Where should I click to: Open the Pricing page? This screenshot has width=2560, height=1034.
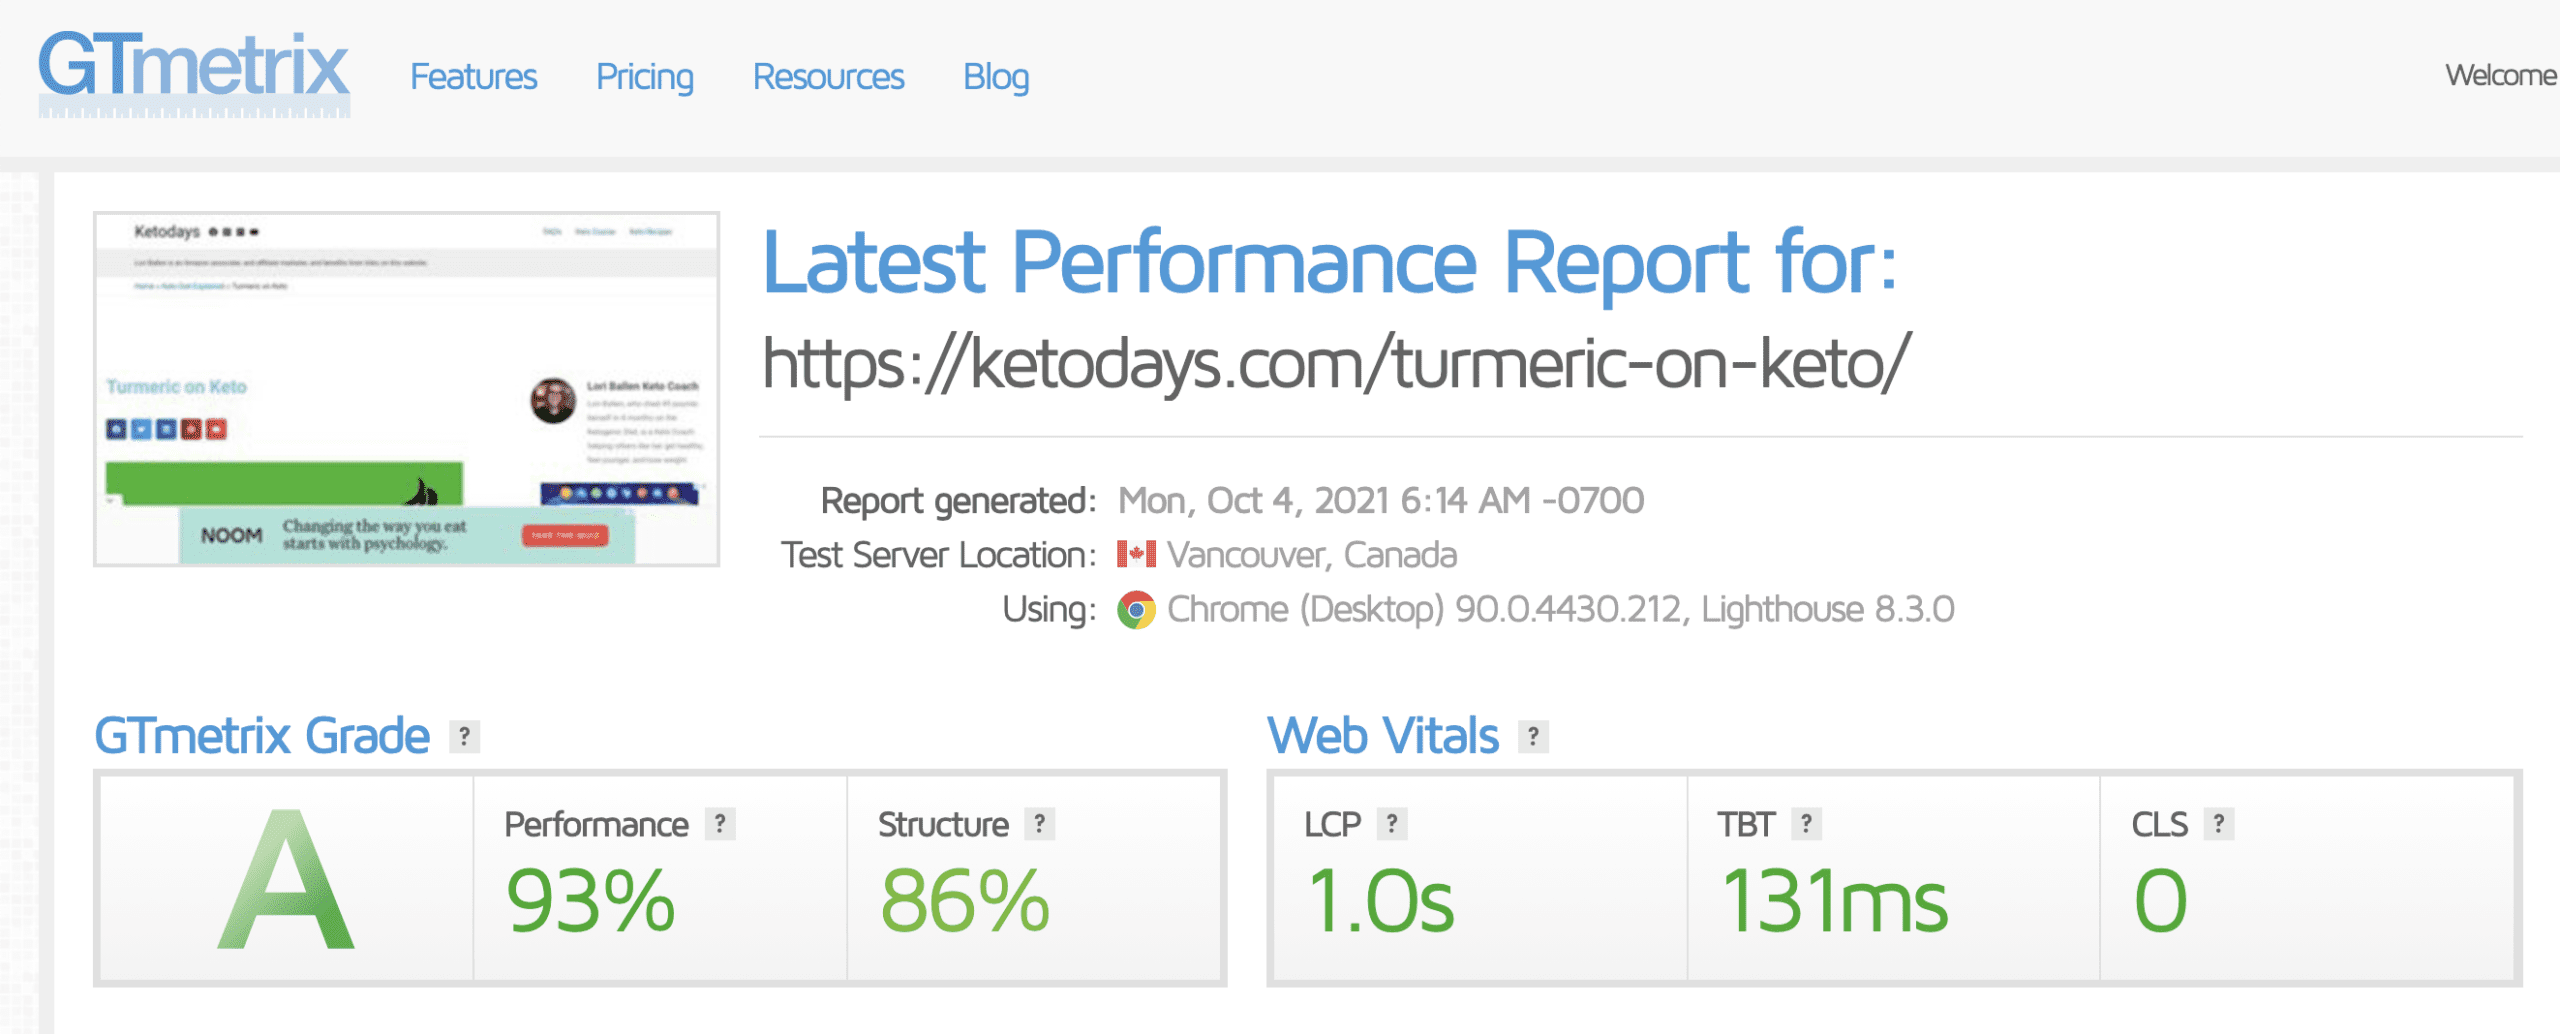pos(645,77)
